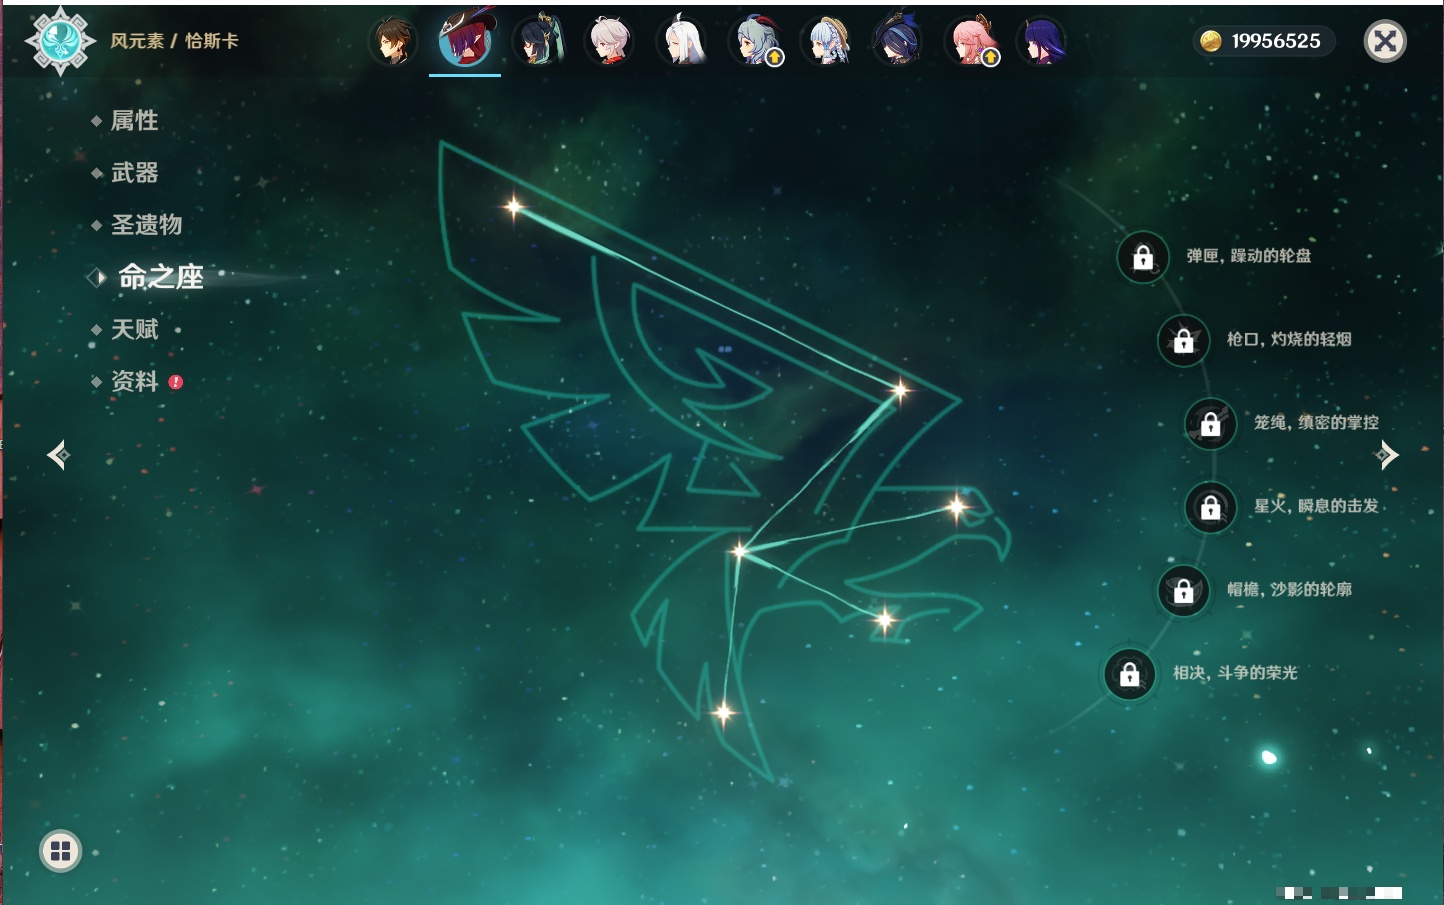Click the Anemo element emblem beside 风元素
The height and width of the screenshot is (905, 1444).
[60, 41]
